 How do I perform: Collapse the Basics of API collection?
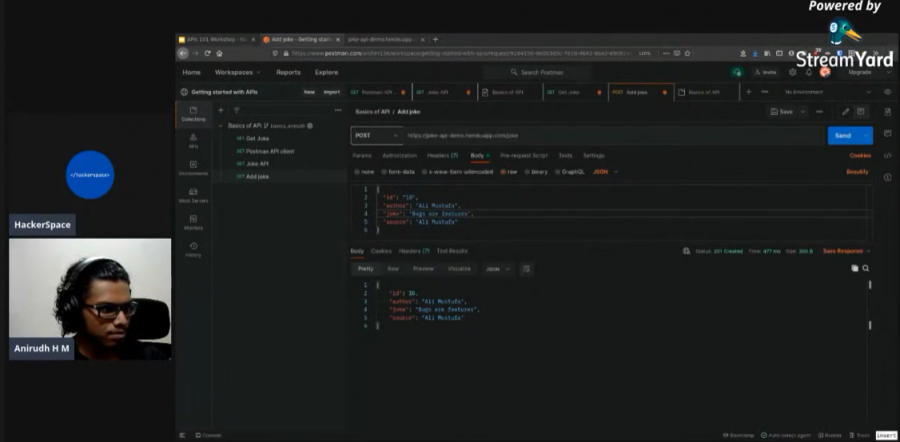point(221,125)
